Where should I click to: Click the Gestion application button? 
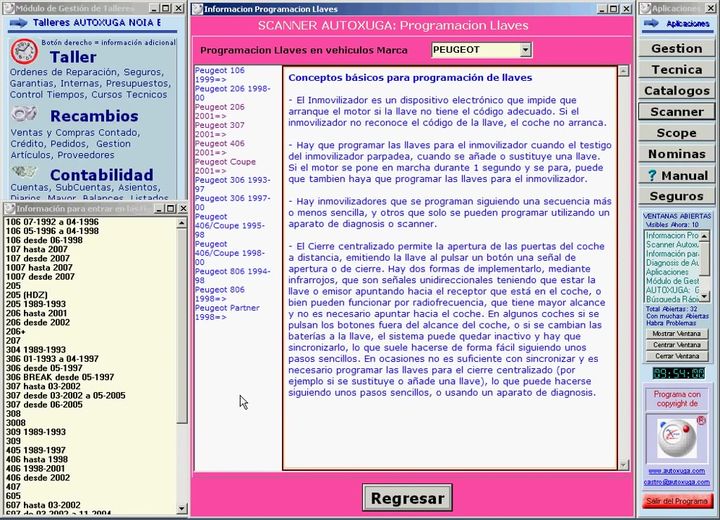[676, 48]
